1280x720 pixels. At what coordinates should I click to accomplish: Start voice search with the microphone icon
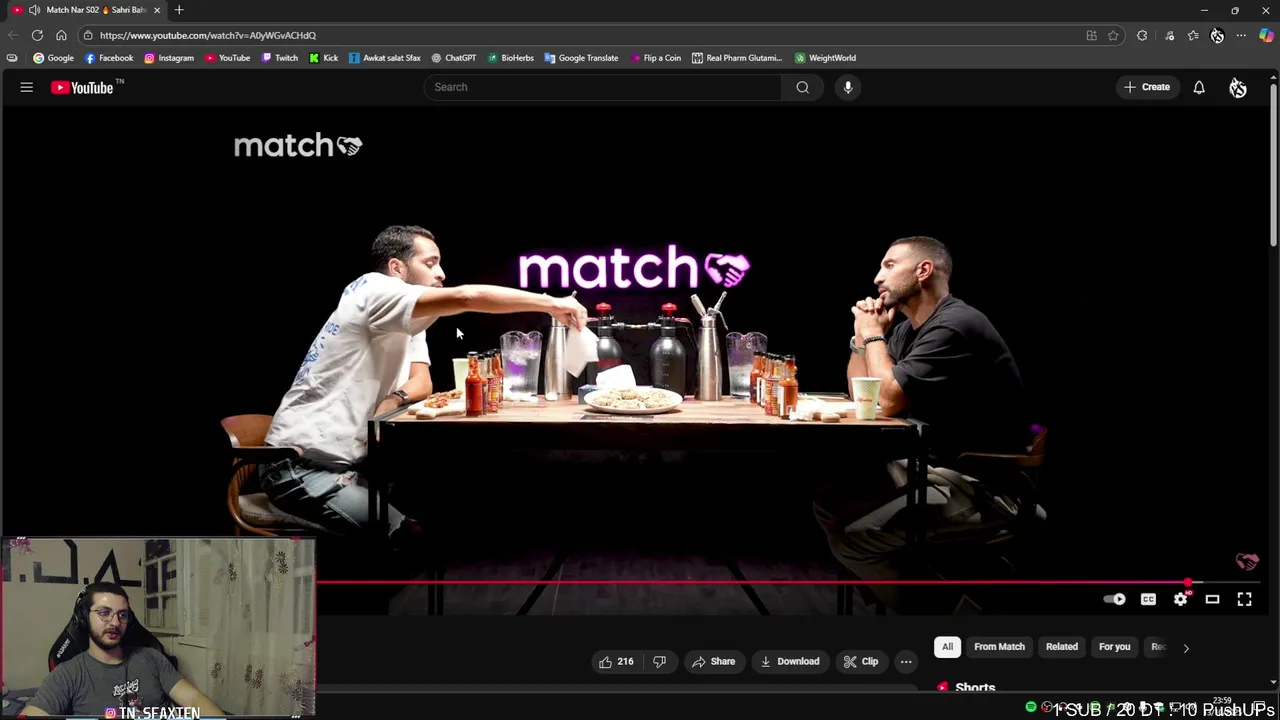pyautogui.click(x=848, y=87)
